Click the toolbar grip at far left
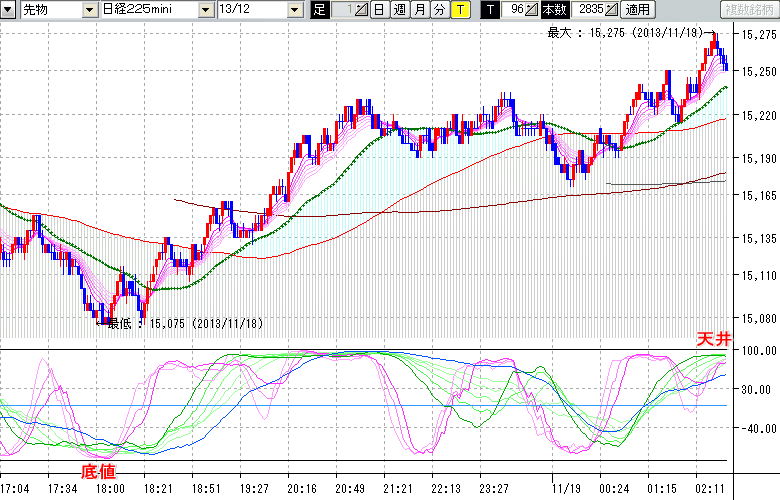This screenshot has height=500, width=780. 4,10
